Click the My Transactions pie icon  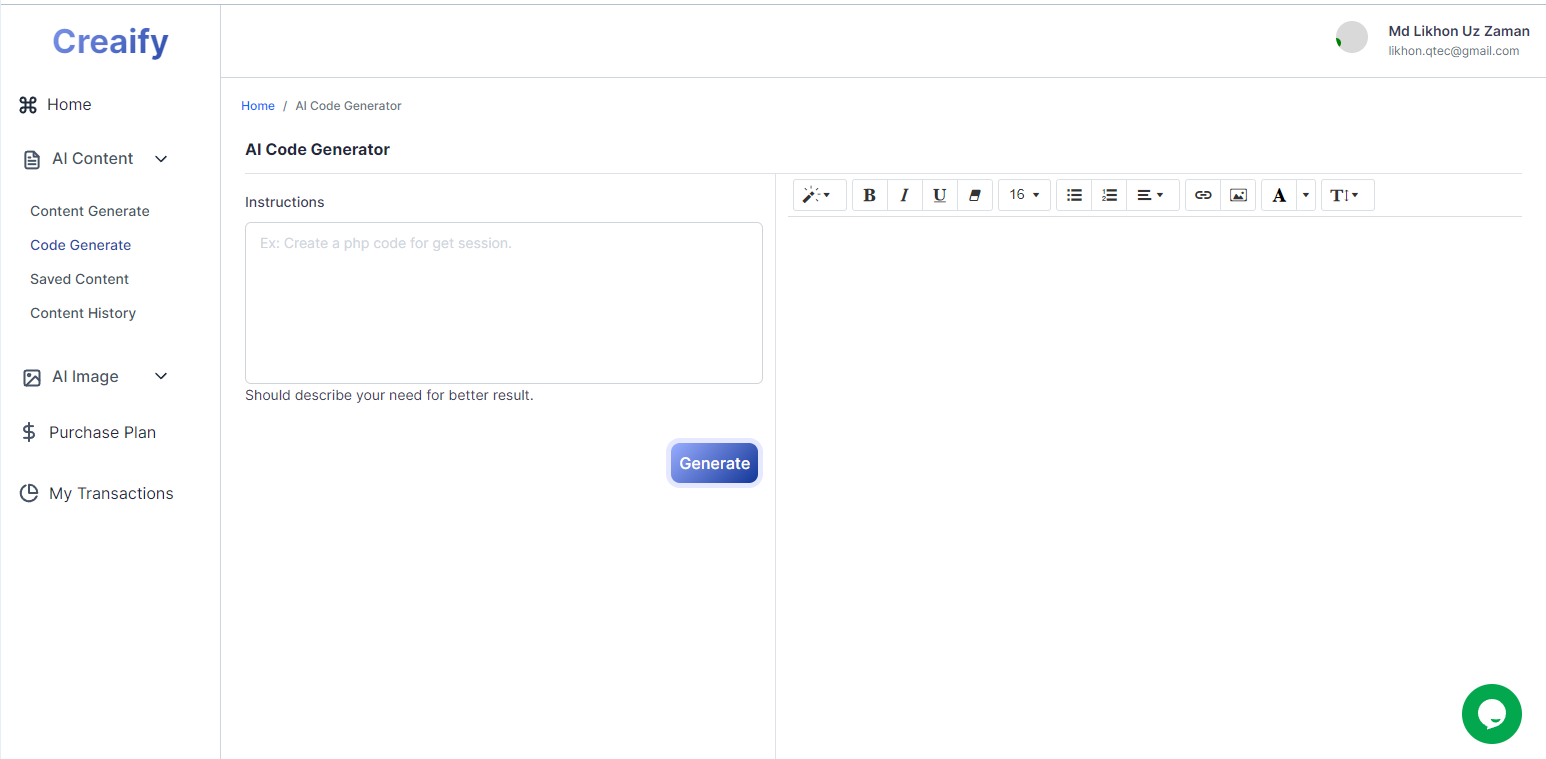[29, 493]
